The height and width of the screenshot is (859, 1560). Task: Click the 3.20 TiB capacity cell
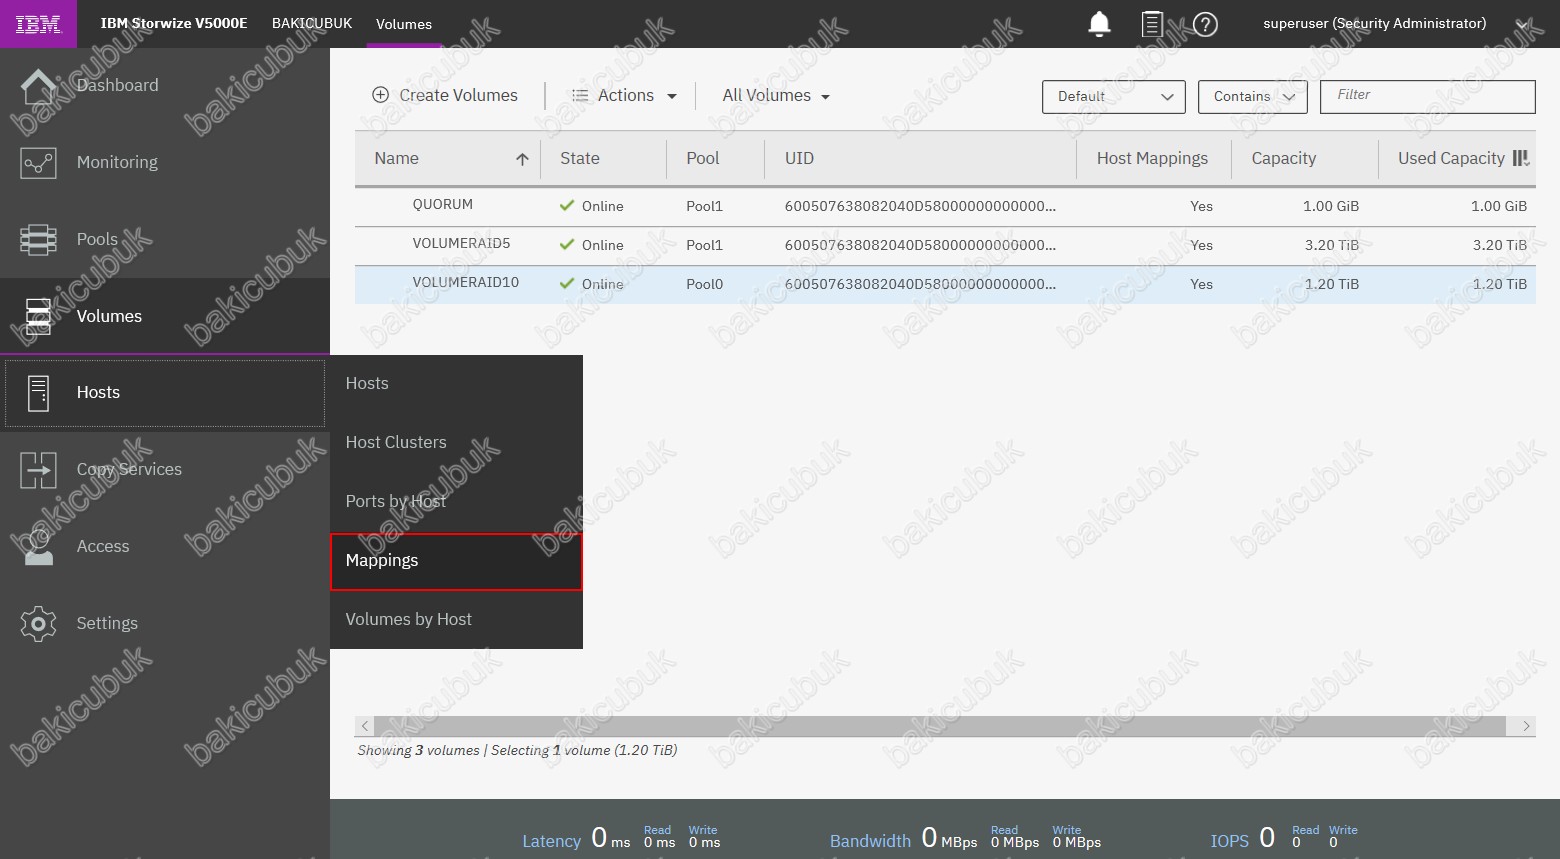coord(1332,245)
